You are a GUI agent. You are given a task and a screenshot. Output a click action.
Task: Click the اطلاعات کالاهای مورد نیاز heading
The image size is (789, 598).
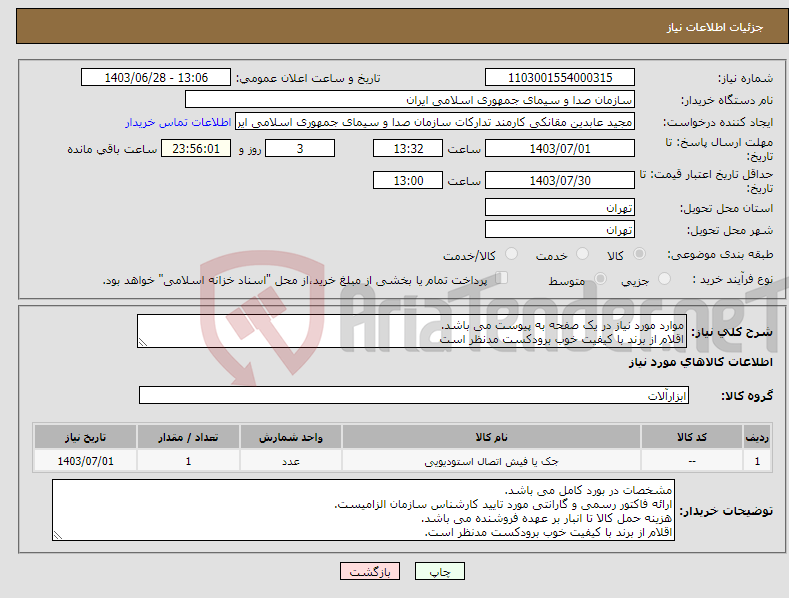[x=700, y=362]
